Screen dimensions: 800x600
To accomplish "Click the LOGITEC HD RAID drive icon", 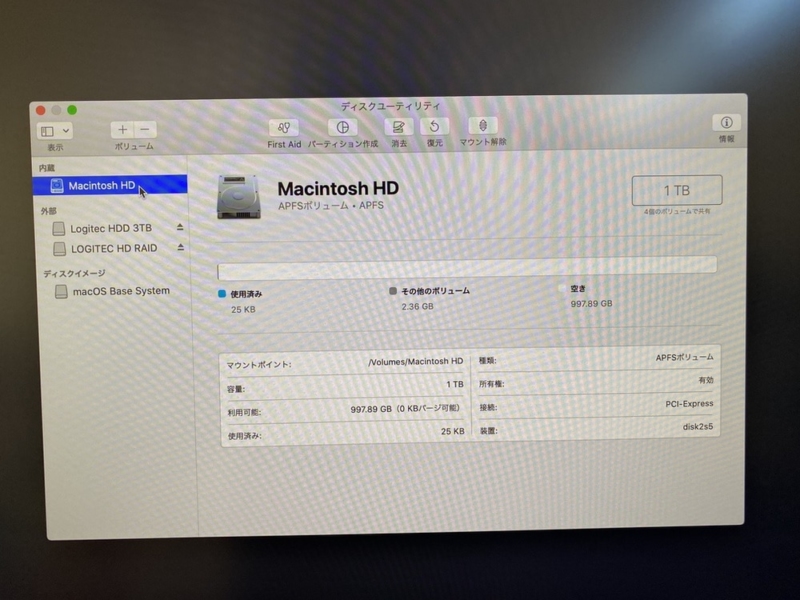I will [x=60, y=249].
